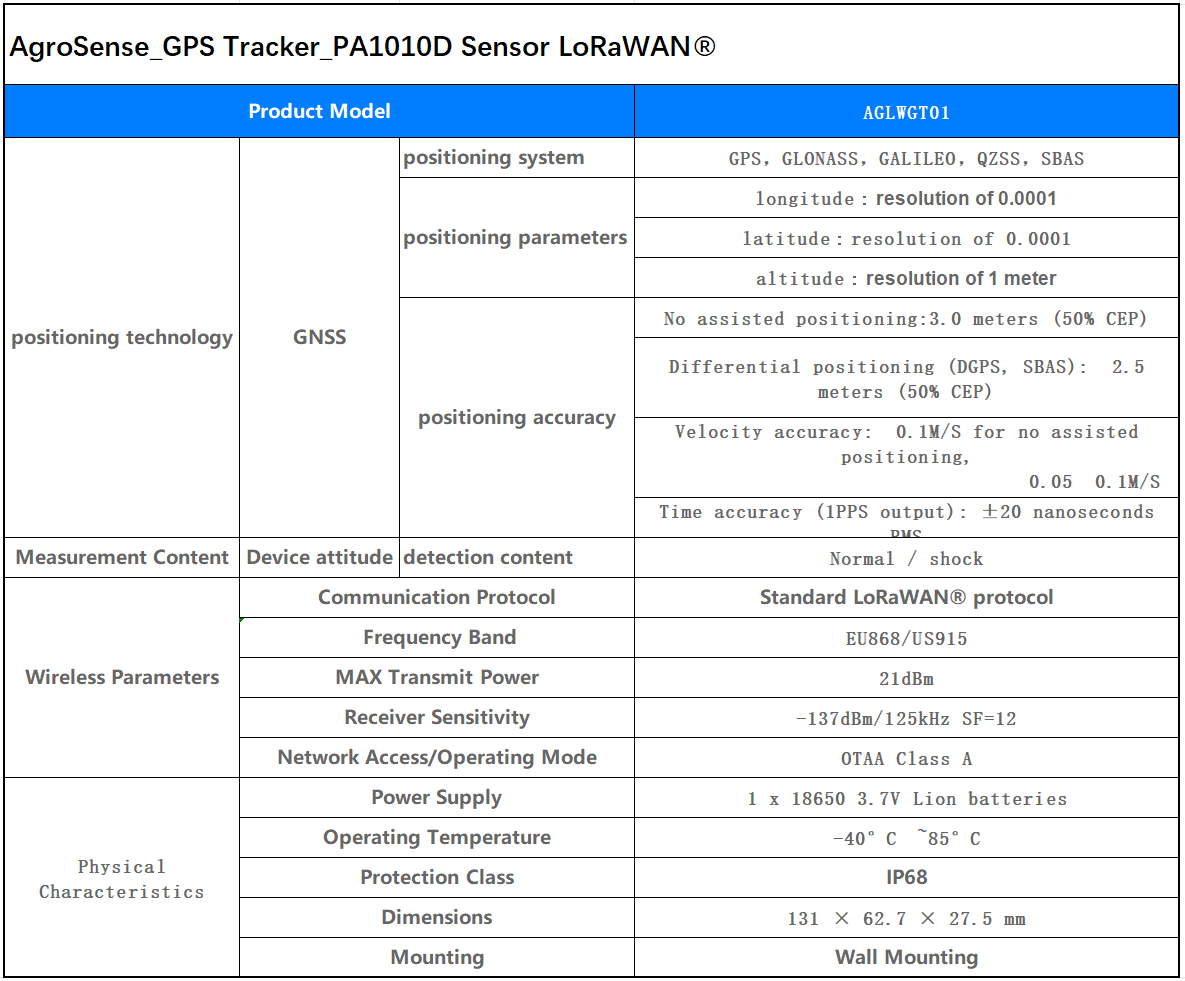Click the positioning system label
The width and height of the screenshot is (1185, 981).
[x=517, y=158]
